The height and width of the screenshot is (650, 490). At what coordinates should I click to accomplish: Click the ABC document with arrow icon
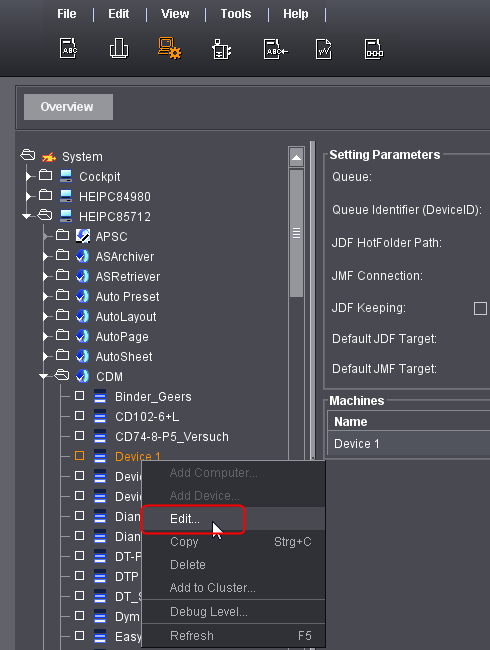(275, 49)
